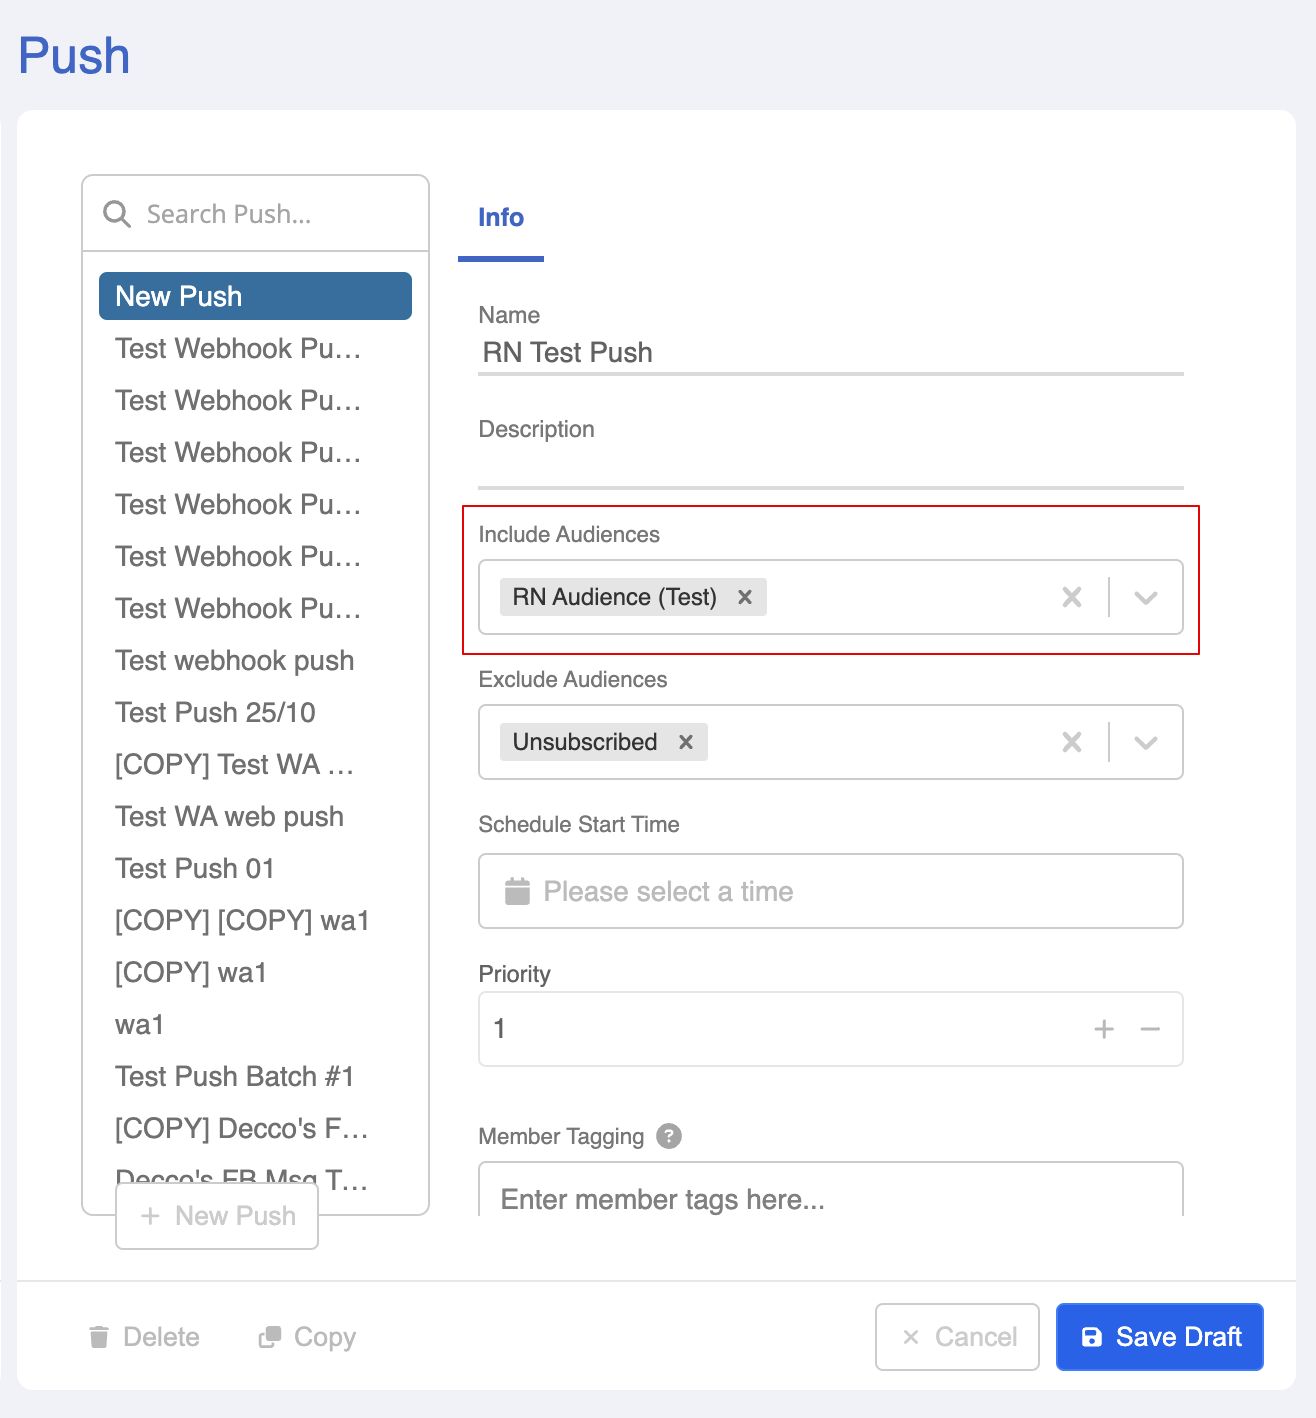
Task: Clear all Include Audiences selections
Action: pyautogui.click(x=1072, y=597)
